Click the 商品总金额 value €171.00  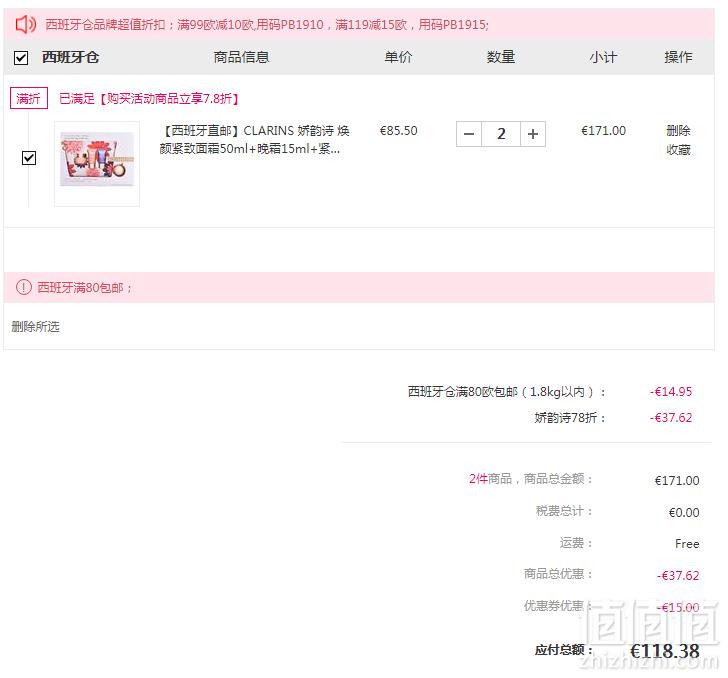click(x=677, y=481)
